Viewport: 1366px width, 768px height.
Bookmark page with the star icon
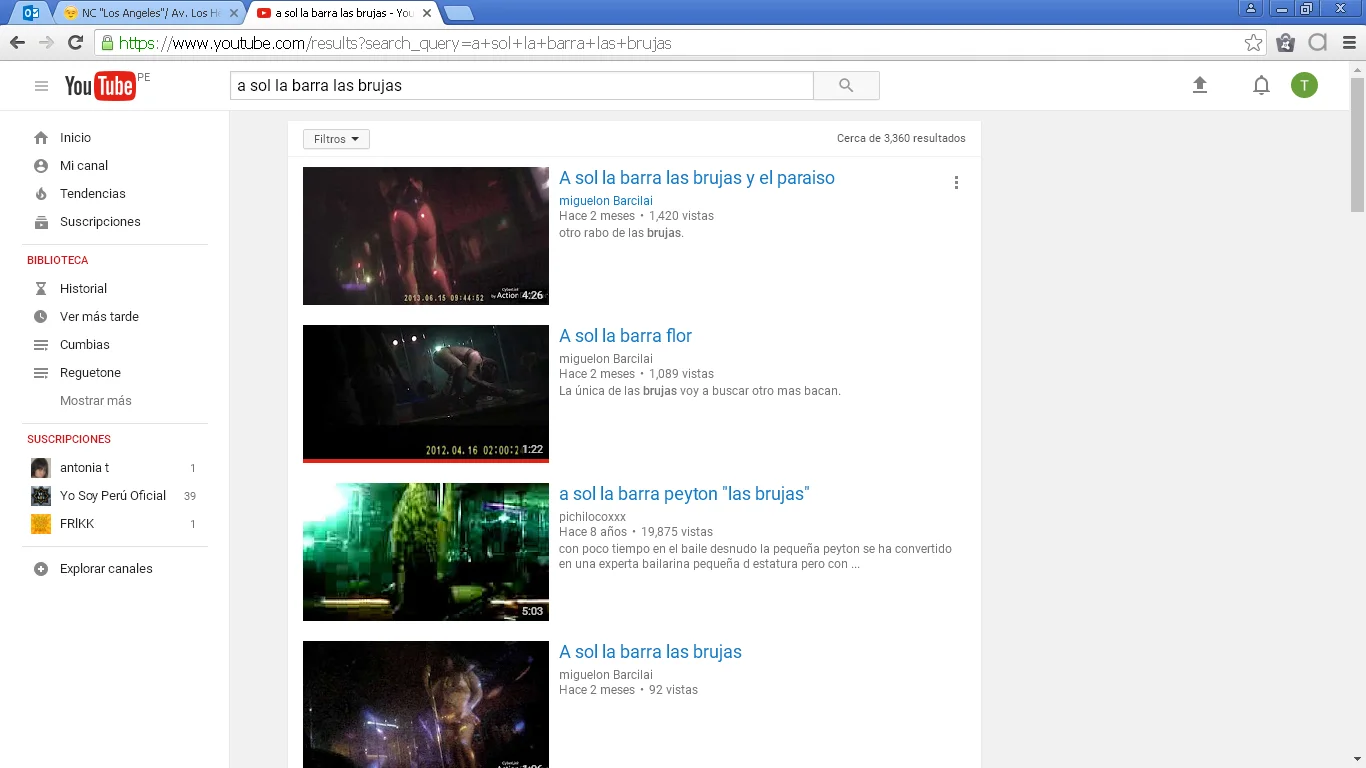tap(1253, 43)
